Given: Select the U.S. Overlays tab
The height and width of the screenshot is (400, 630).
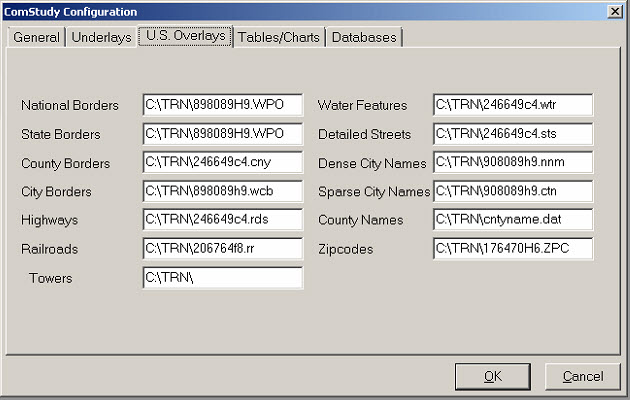Looking at the screenshot, I should [186, 36].
